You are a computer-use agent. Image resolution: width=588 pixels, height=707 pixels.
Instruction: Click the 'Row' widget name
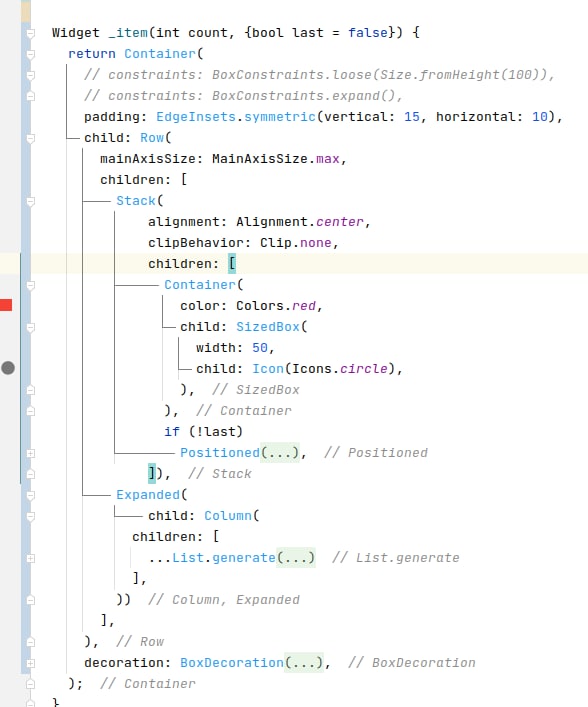tap(152, 138)
